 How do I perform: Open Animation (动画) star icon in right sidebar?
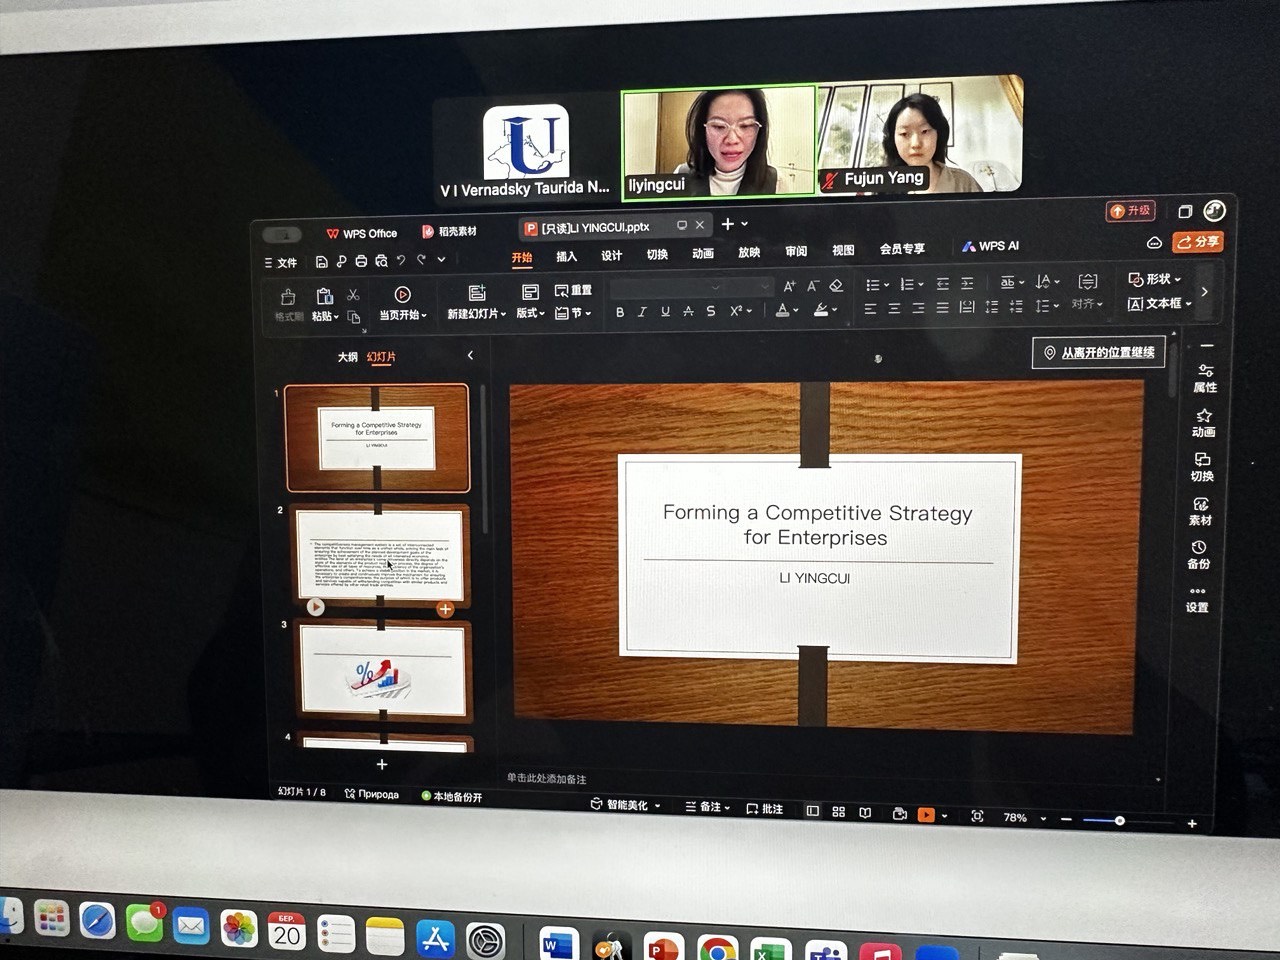tap(1204, 423)
